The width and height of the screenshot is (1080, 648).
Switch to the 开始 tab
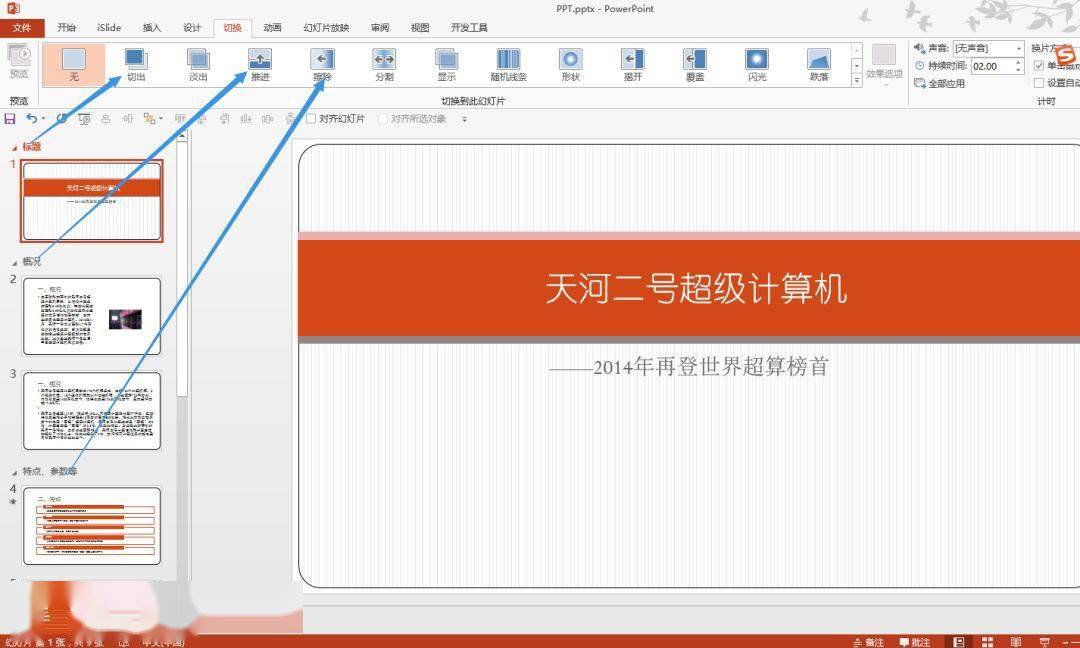click(67, 28)
